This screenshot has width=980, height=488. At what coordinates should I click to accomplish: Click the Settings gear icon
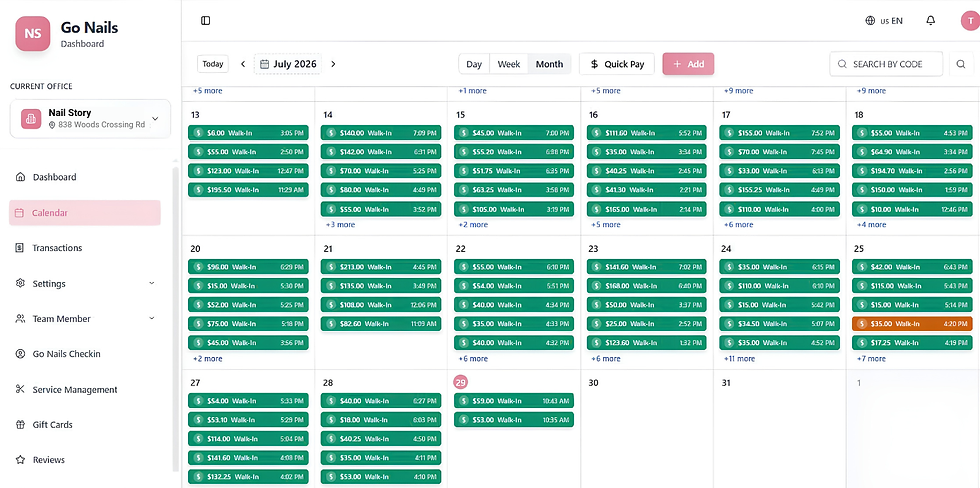pos(20,284)
